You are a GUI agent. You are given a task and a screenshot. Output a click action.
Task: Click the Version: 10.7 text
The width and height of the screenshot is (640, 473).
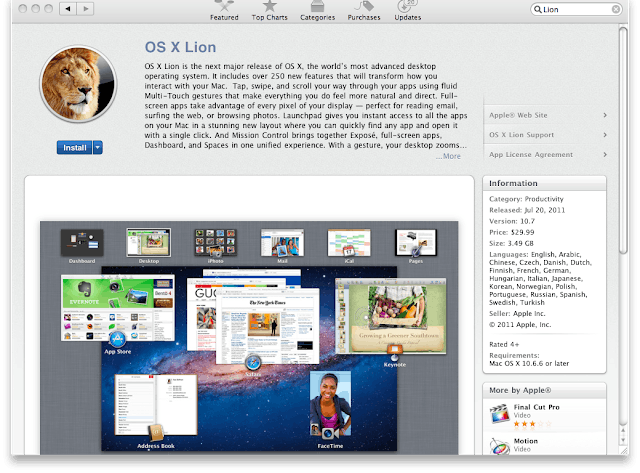point(512,221)
